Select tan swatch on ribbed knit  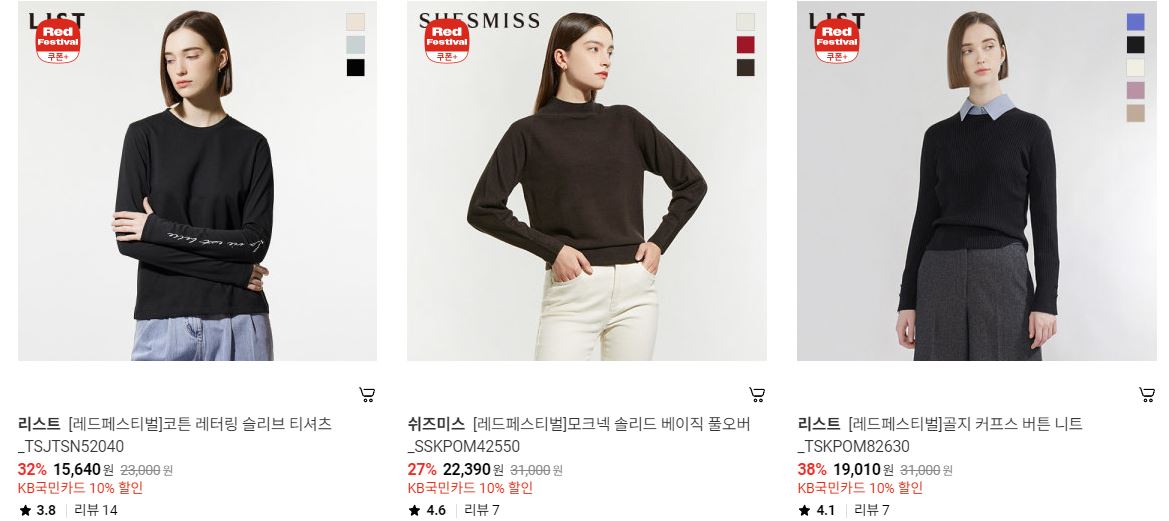pyautogui.click(x=1135, y=113)
